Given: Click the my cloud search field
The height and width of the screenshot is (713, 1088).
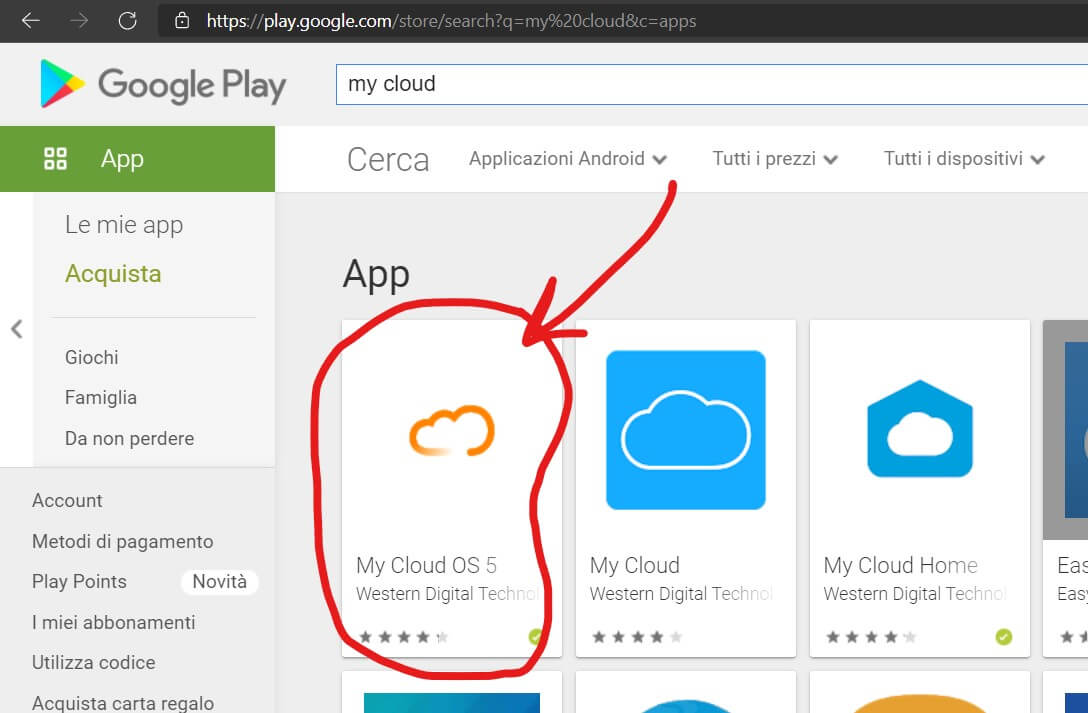Looking at the screenshot, I should (x=700, y=84).
